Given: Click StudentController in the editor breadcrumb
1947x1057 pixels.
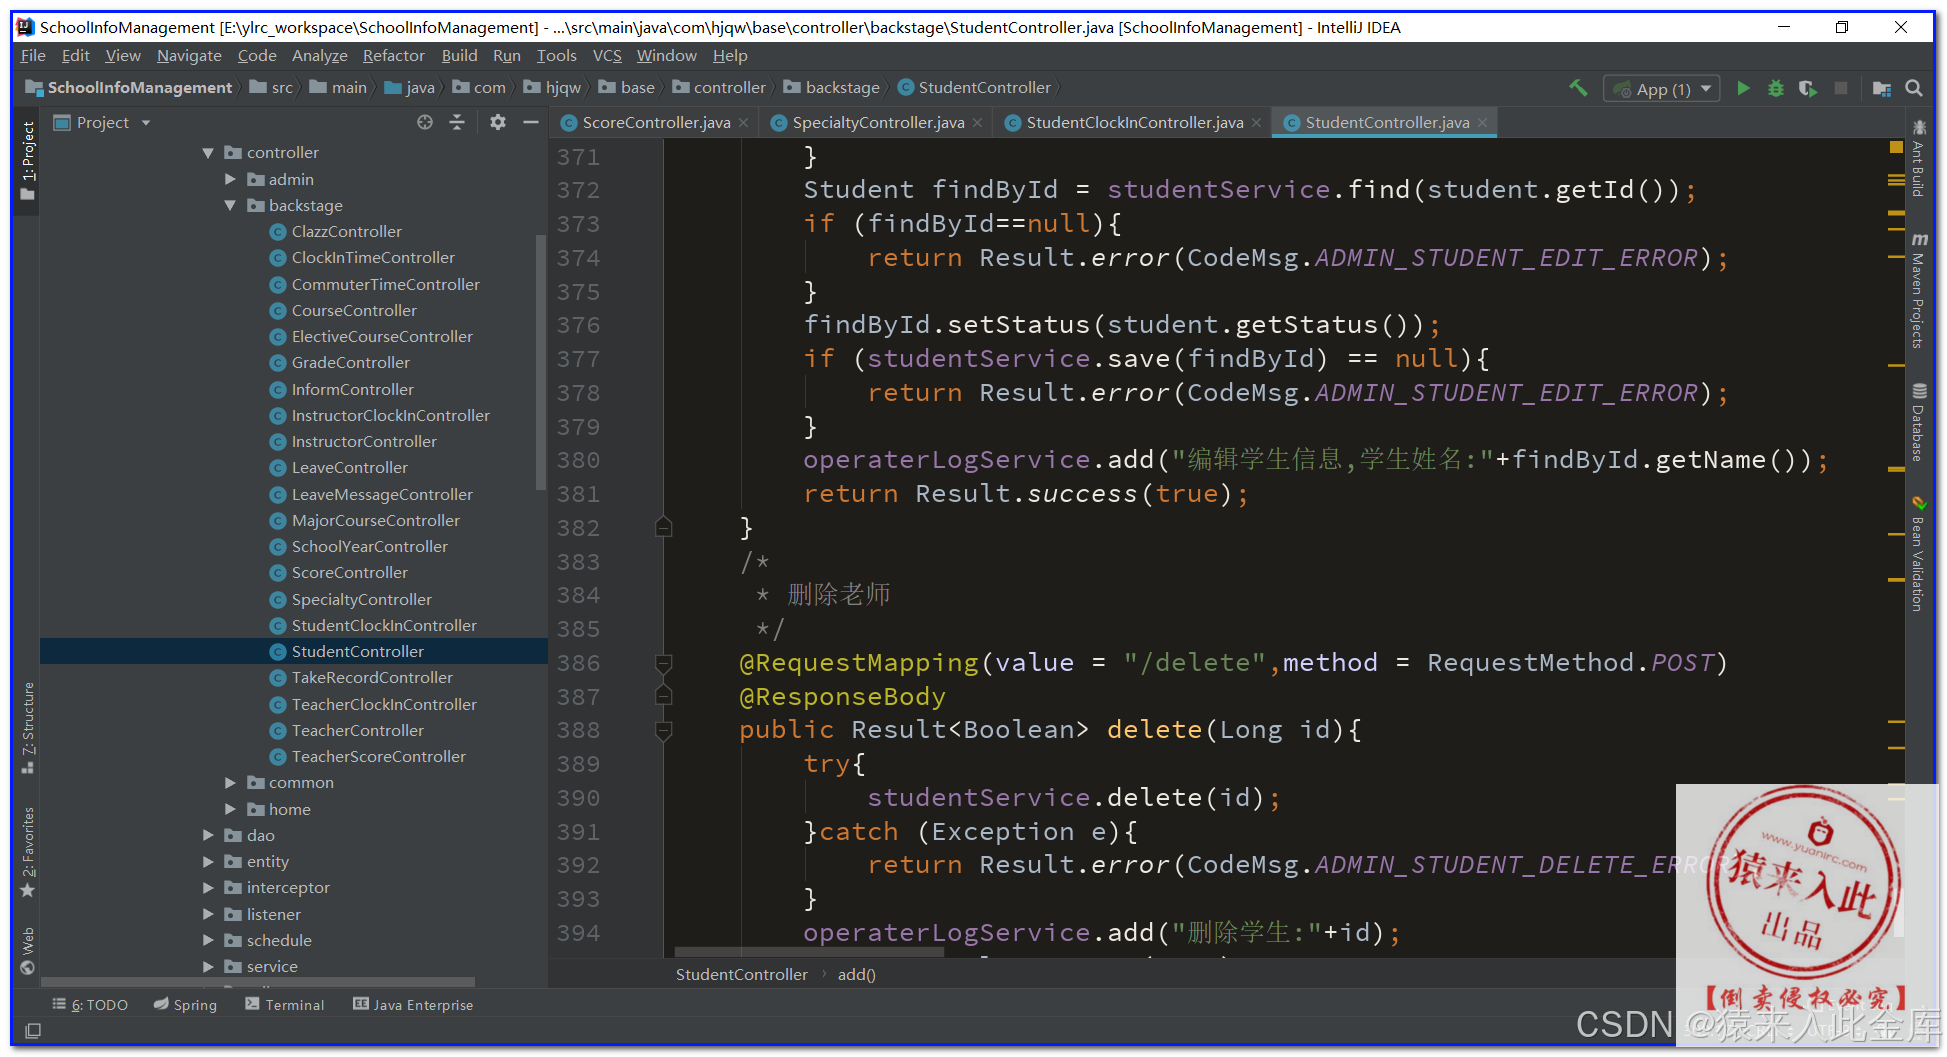Looking at the screenshot, I should [742, 974].
